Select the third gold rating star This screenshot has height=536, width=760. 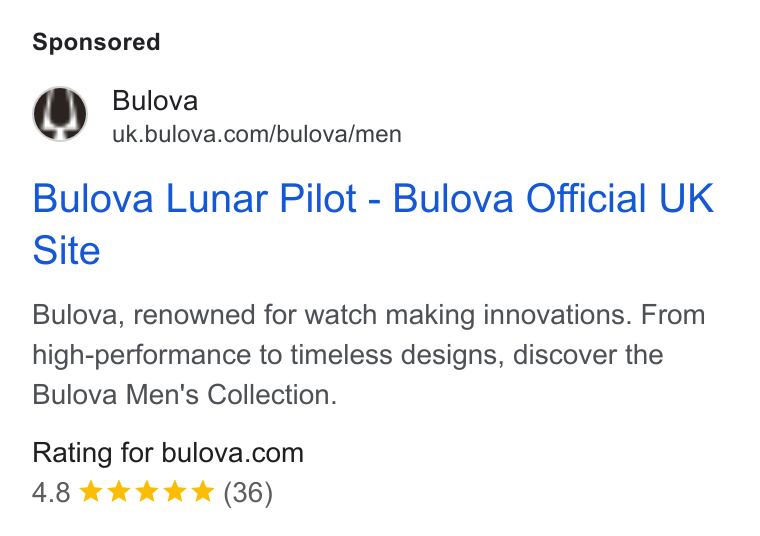[x=147, y=492]
